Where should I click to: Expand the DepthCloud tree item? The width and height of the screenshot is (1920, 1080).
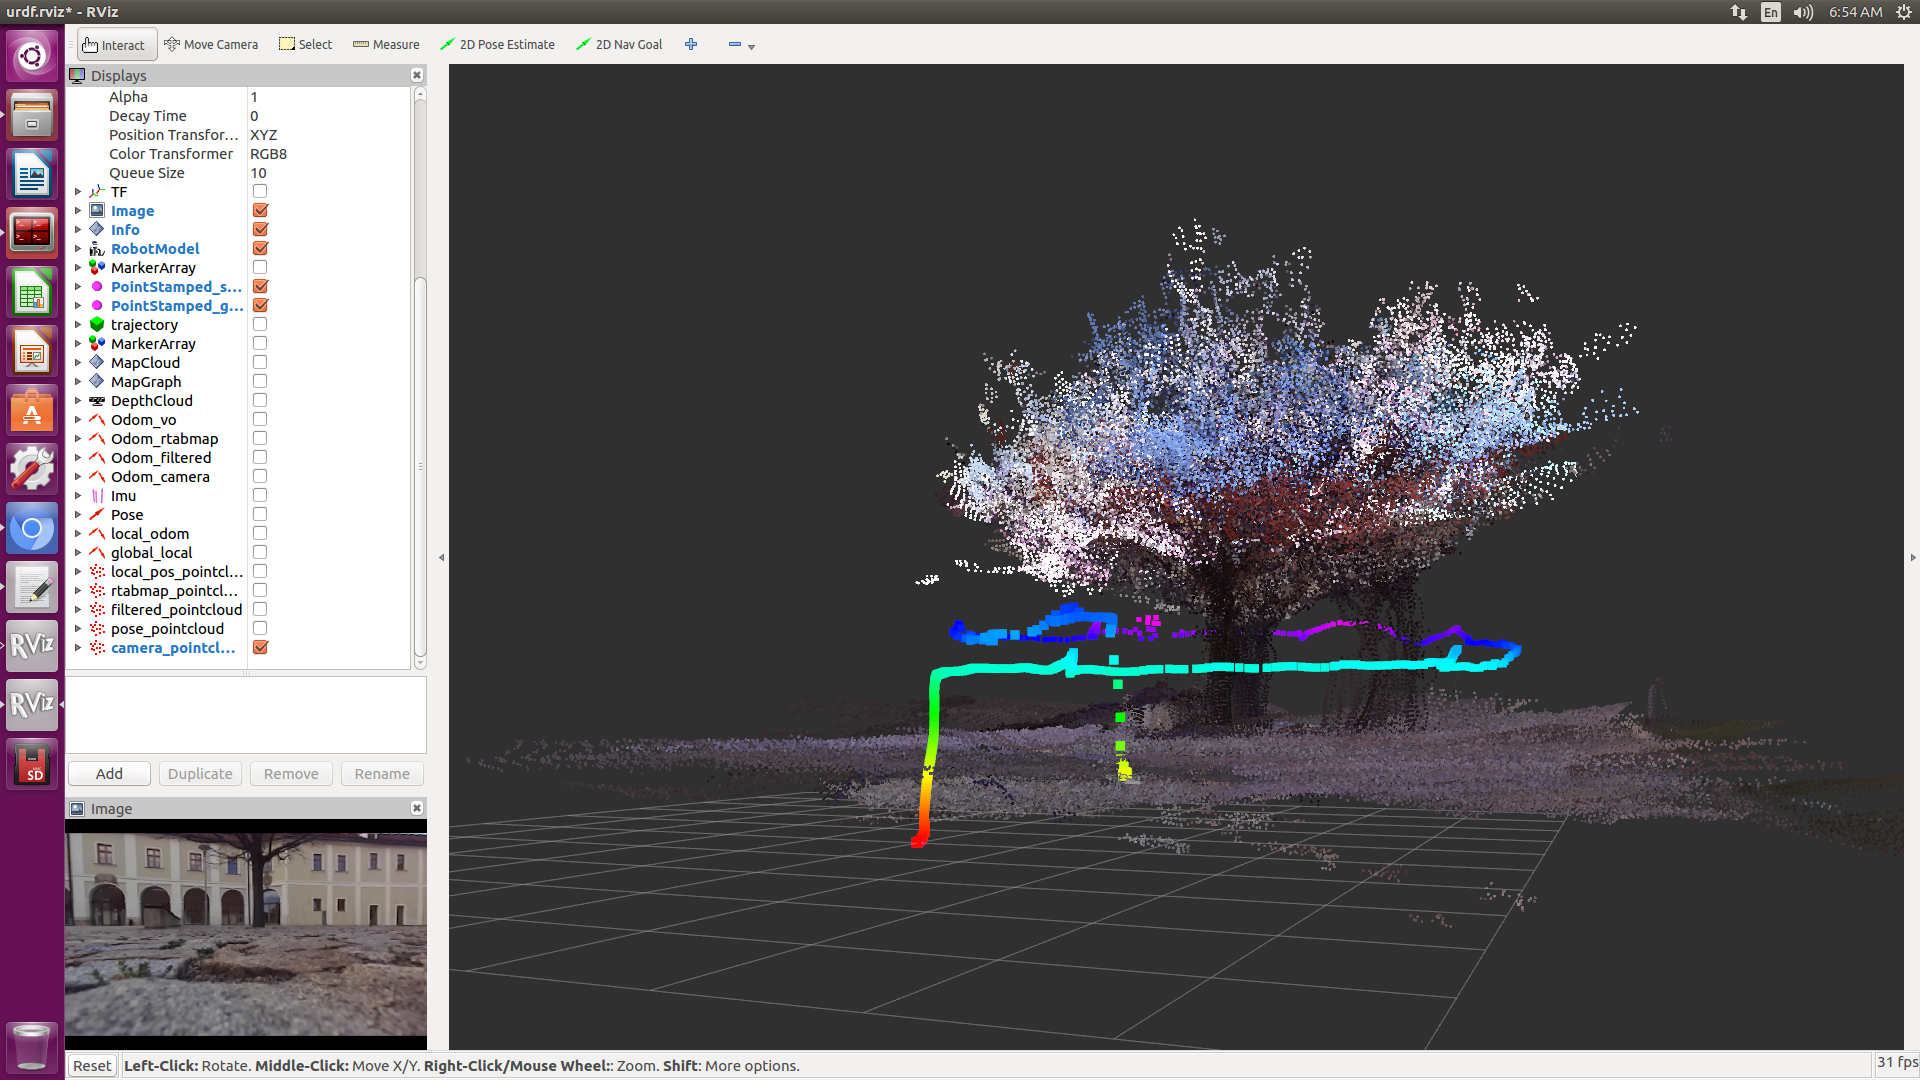(78, 401)
